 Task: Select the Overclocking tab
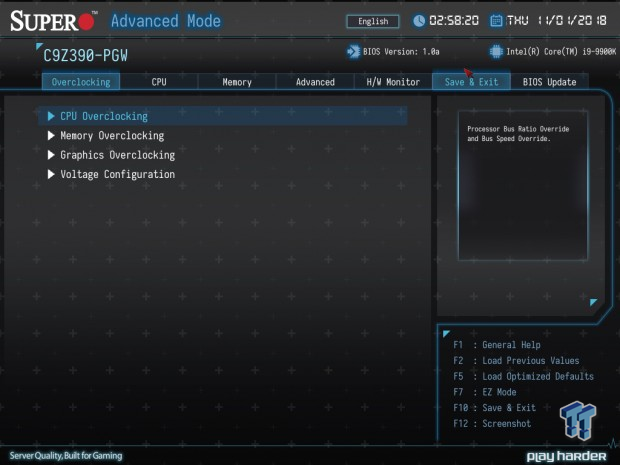tap(81, 82)
